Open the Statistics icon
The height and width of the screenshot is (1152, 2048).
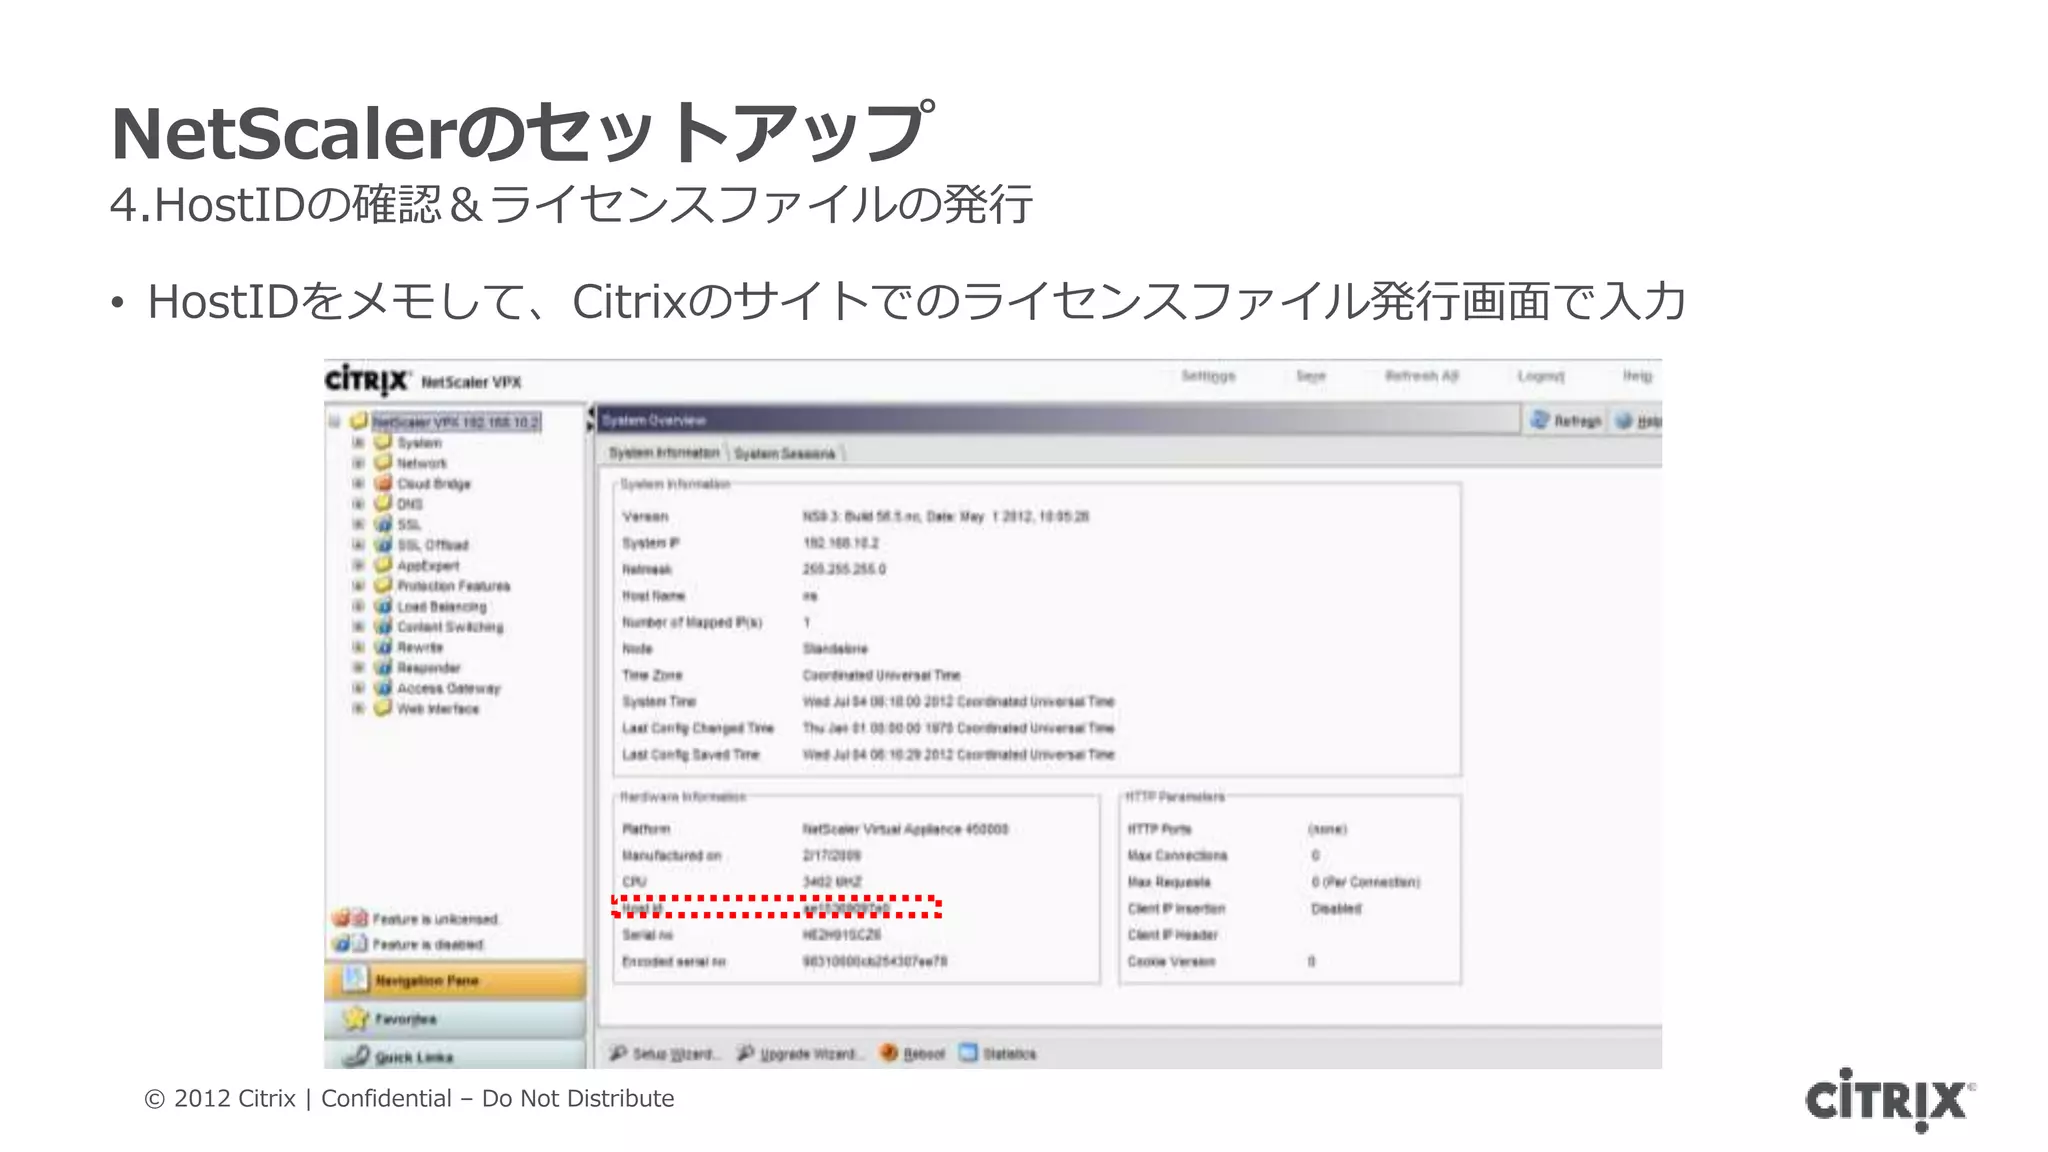tap(968, 1053)
